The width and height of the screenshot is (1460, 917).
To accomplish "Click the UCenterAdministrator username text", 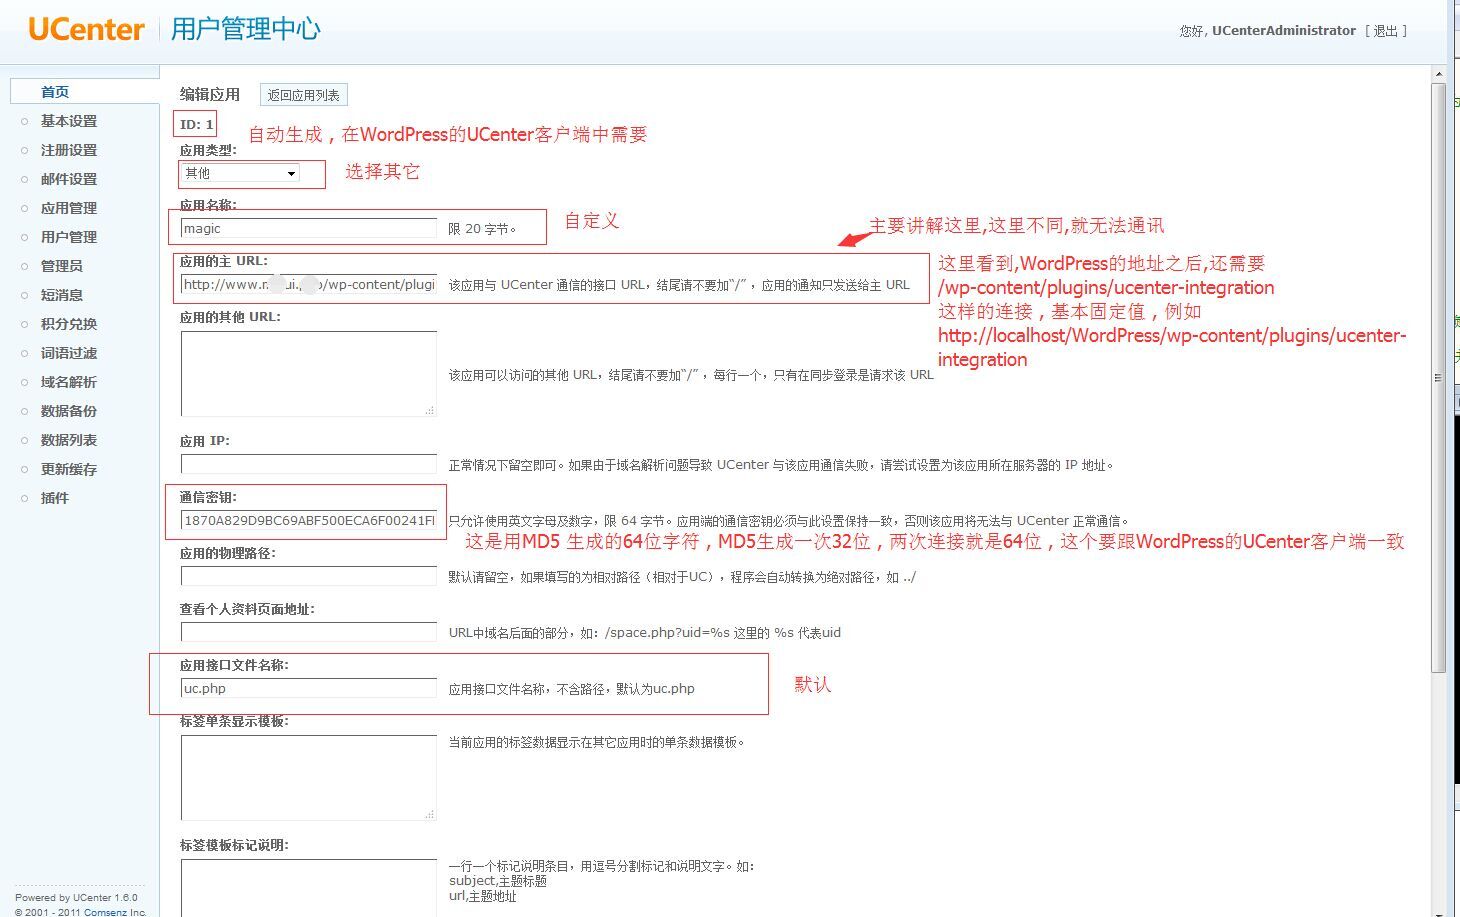I will click(1284, 31).
